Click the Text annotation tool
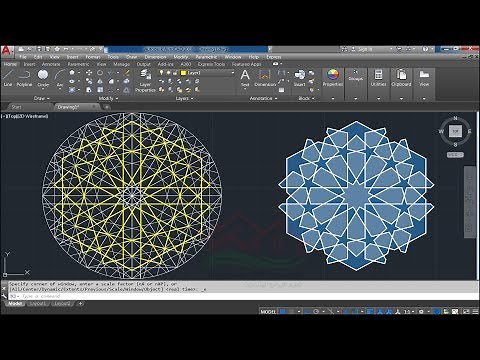Screen dimensions: 480x360 (245, 78)
